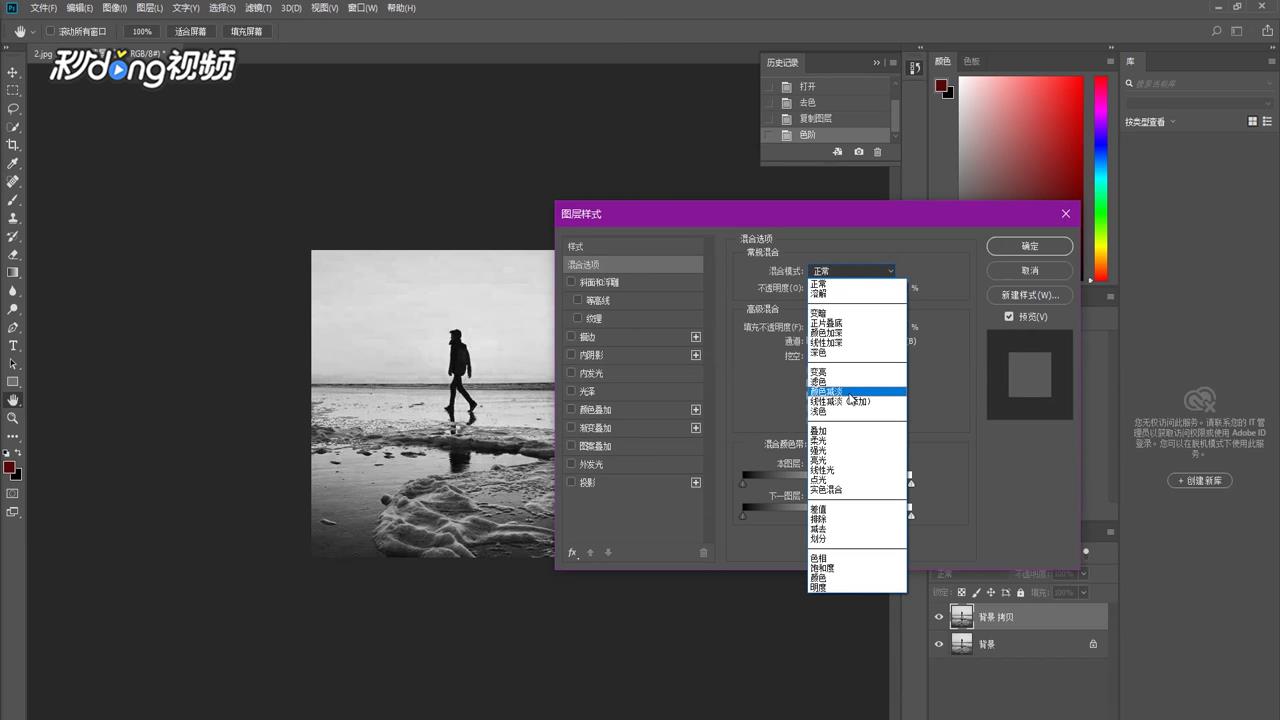Click the fx icon in Layer Style dialog
Screen dimensions: 1280x720
coord(573,552)
